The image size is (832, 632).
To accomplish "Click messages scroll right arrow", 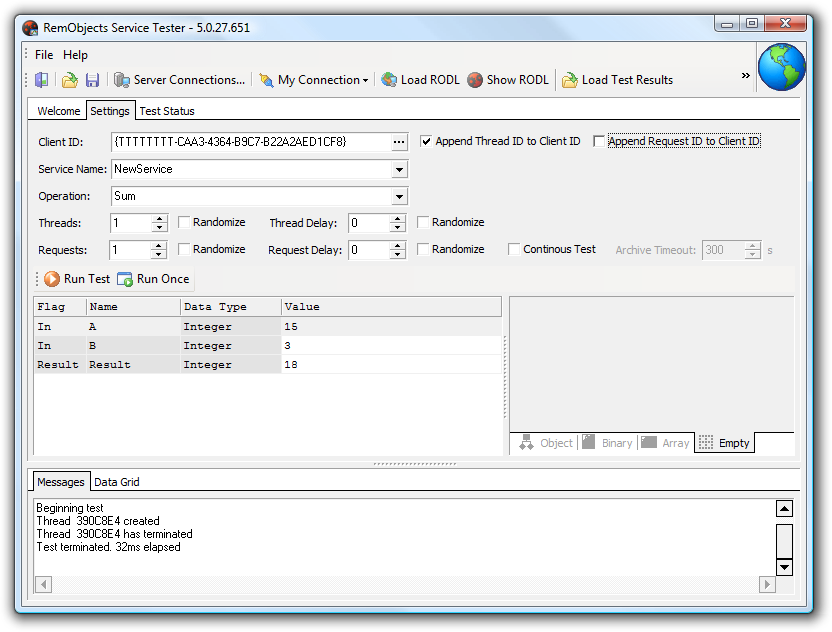I will [767, 585].
